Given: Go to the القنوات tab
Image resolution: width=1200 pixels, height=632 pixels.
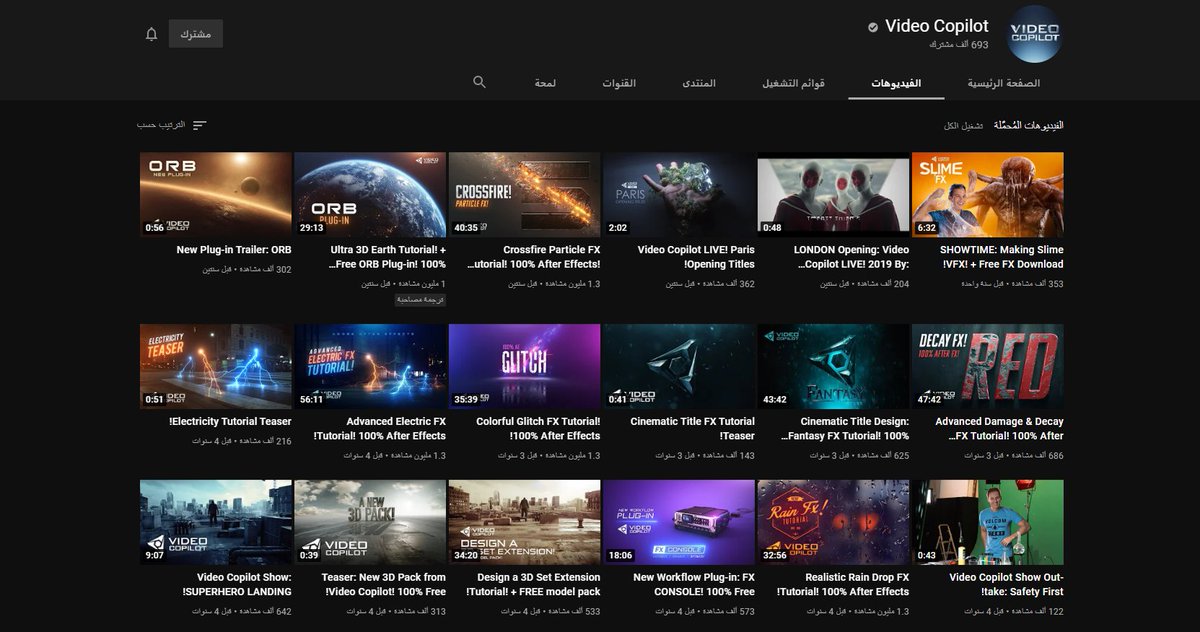Looking at the screenshot, I should (619, 83).
